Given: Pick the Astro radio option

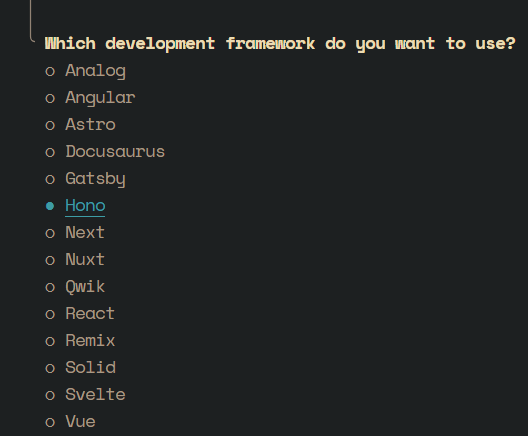Looking at the screenshot, I should (90, 125).
